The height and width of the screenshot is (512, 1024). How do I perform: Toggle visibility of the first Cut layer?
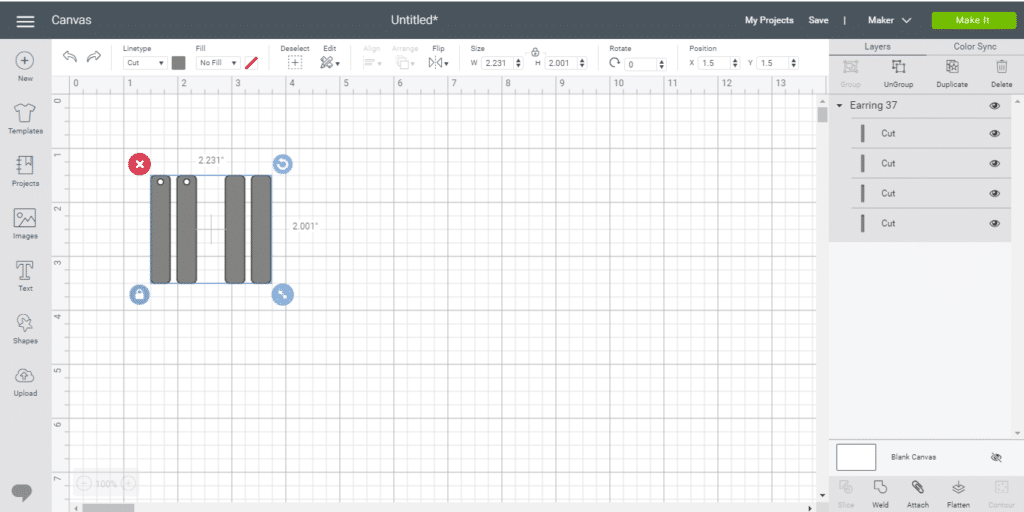click(994, 133)
